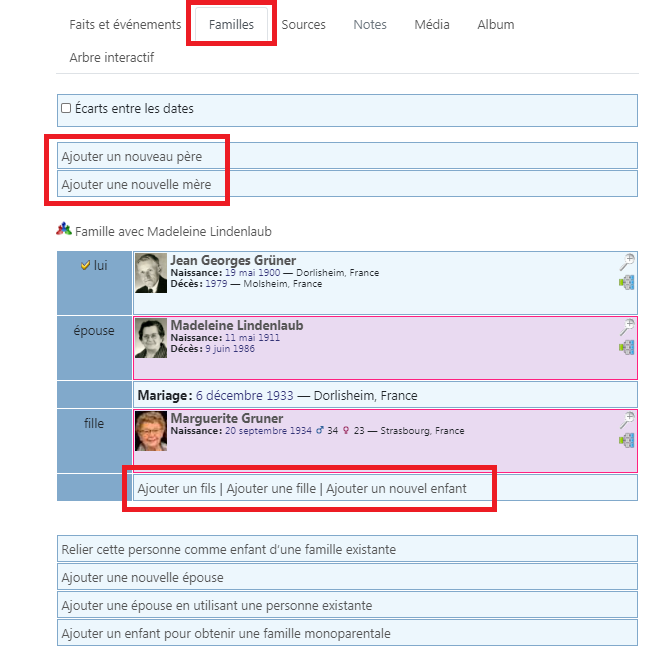Click the zoom magnifier icon for Jean Georges Grüner
The width and height of the screenshot is (658, 656).
[x=627, y=263]
